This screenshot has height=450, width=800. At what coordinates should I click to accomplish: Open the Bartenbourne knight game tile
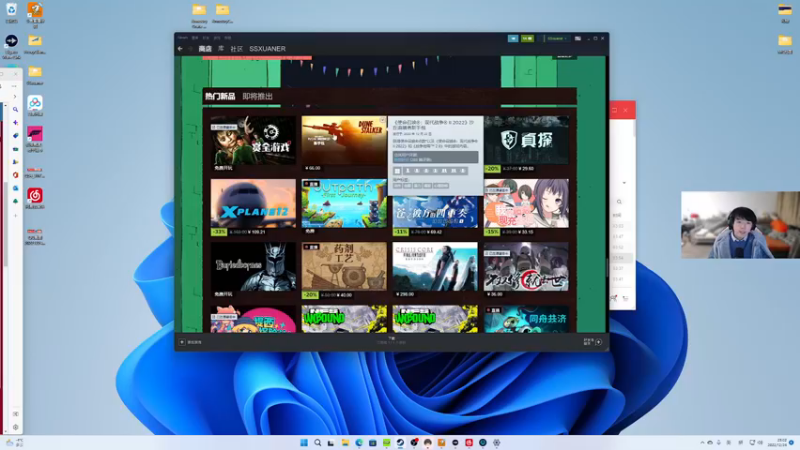click(253, 266)
